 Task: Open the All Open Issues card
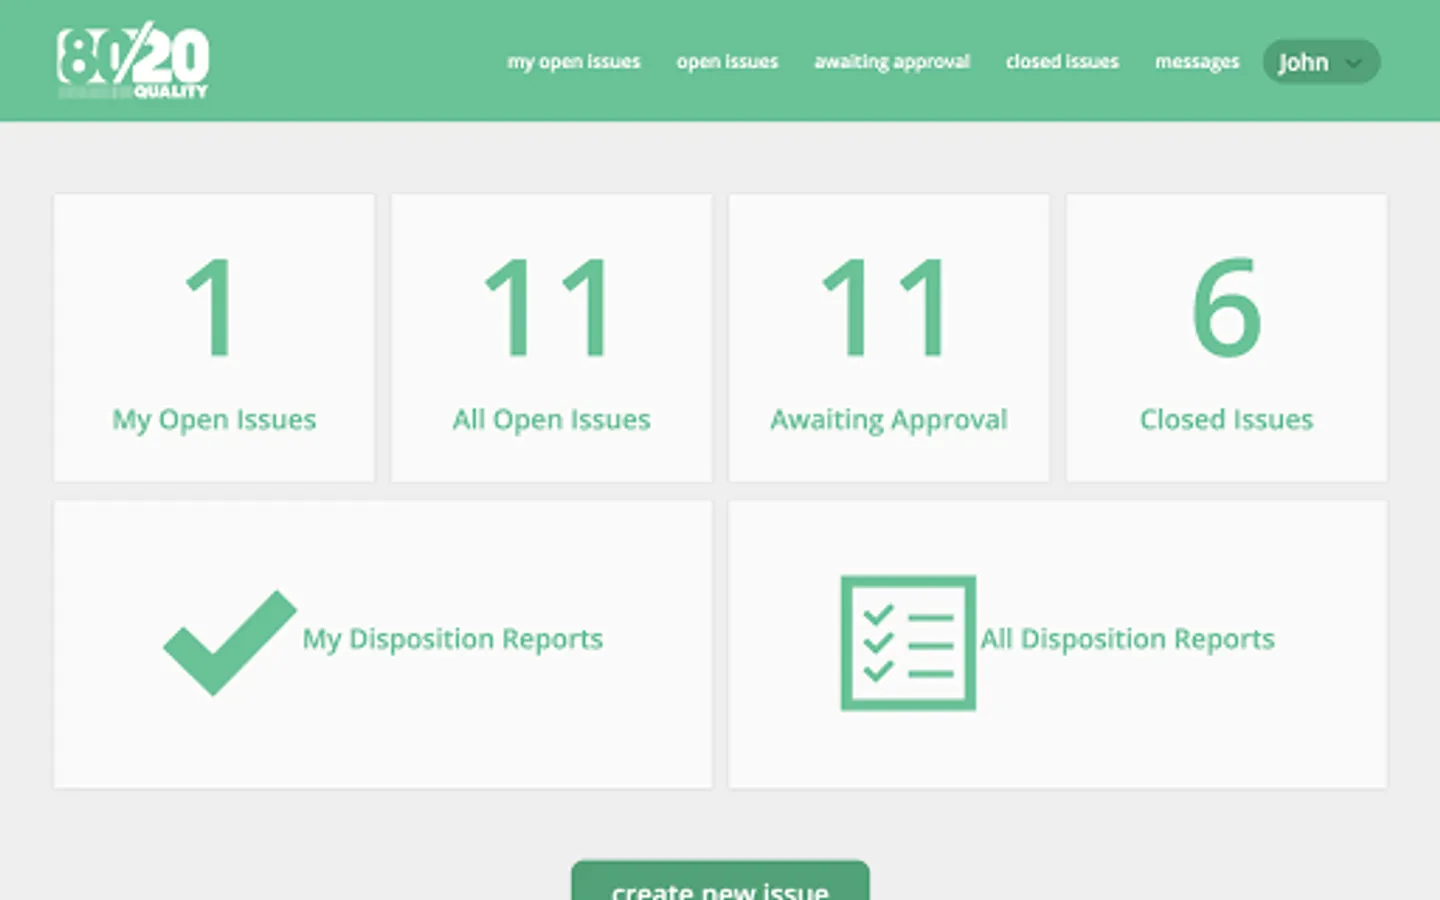(551, 338)
